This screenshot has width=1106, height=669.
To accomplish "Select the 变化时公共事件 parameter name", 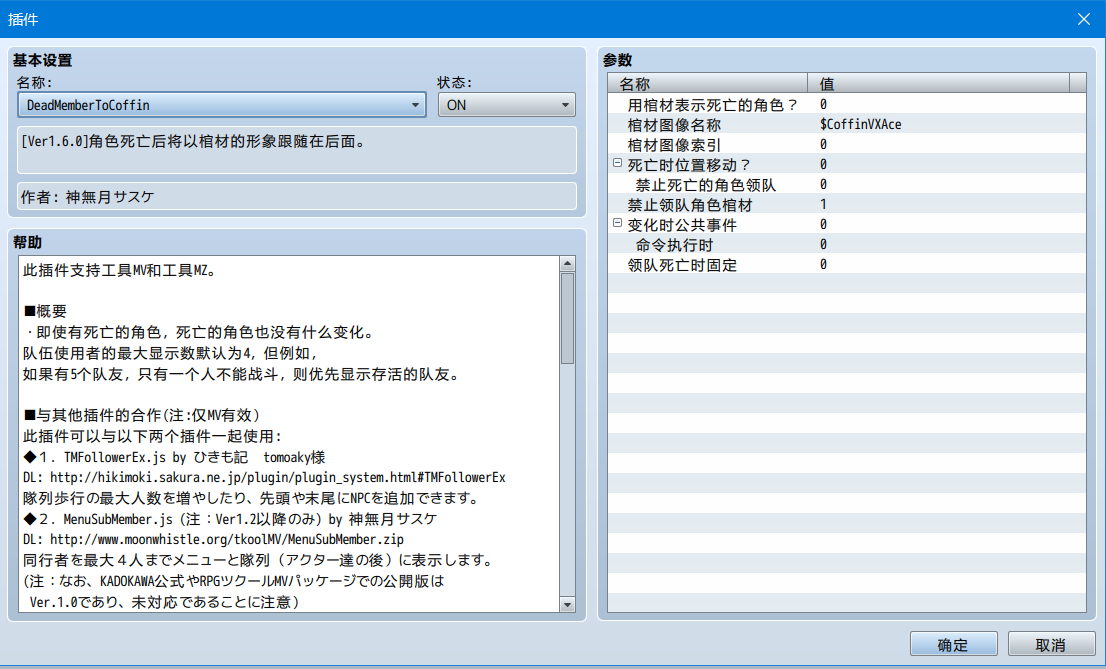I will 681,224.
